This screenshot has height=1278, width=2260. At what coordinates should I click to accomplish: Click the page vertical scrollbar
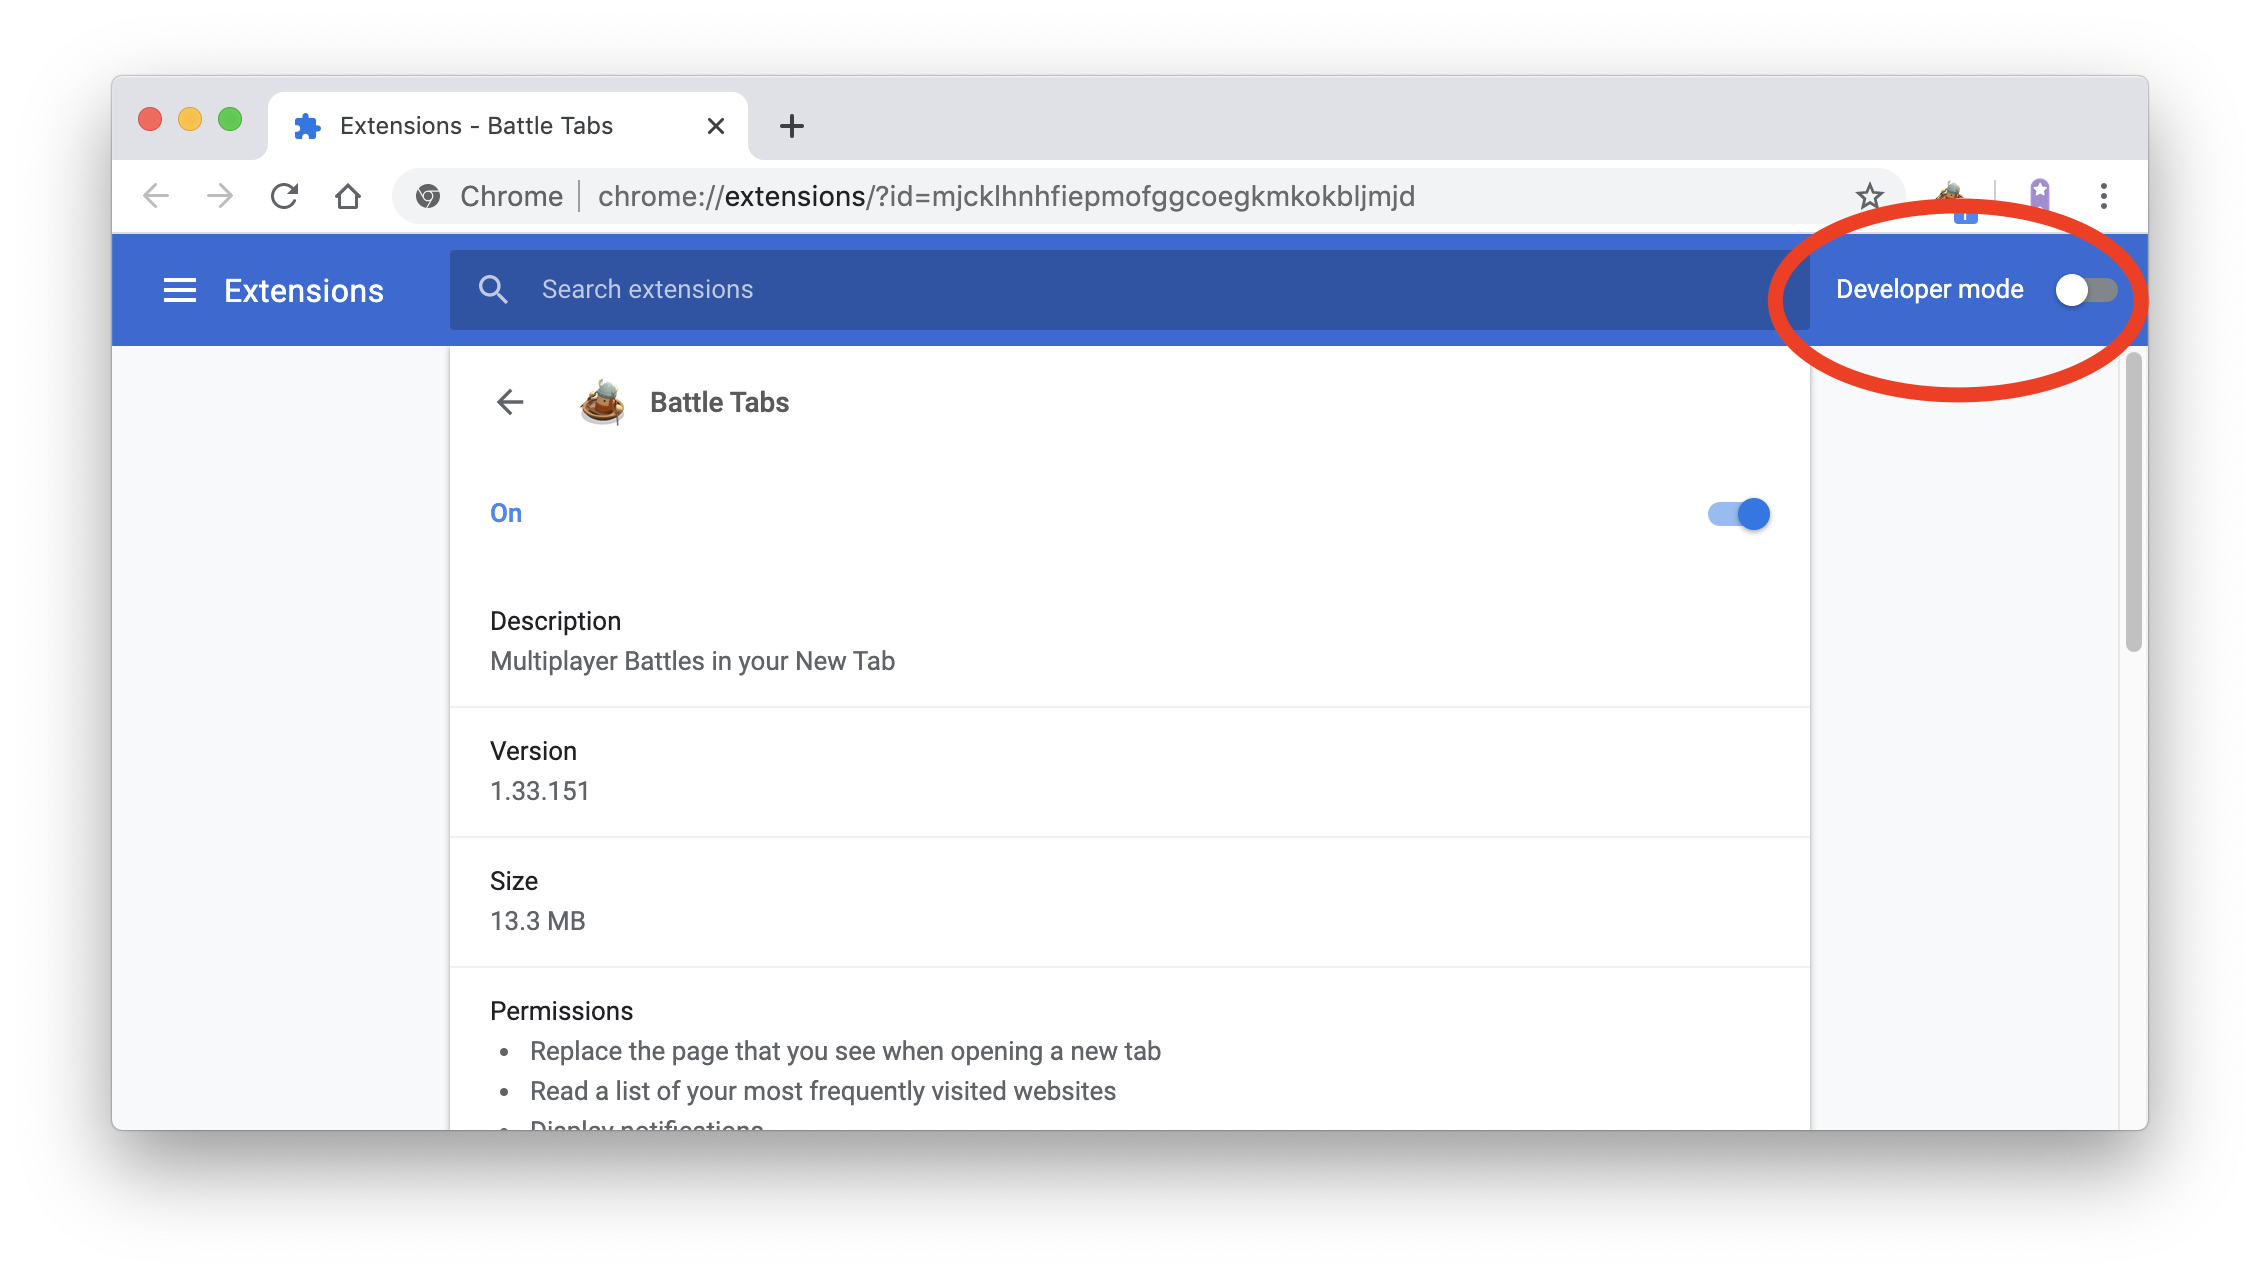(2133, 500)
